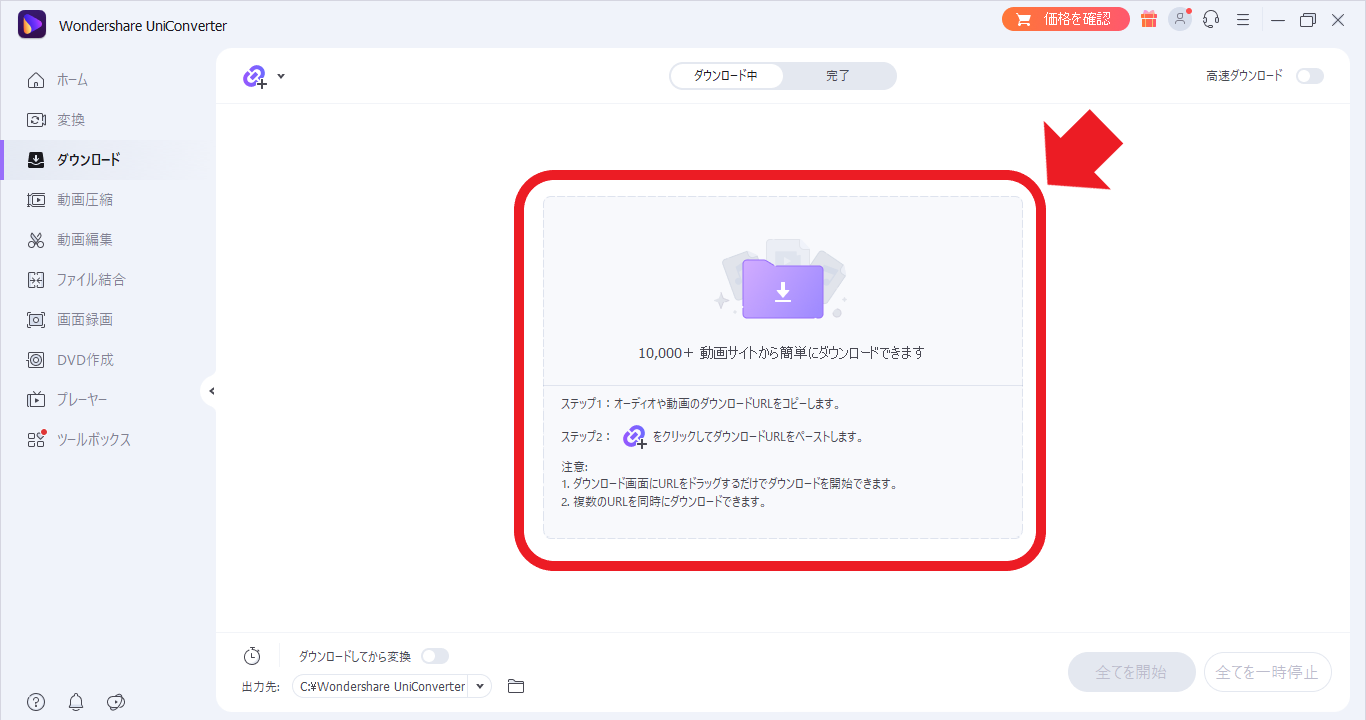Open the help question mark icon
The height and width of the screenshot is (720, 1366).
click(x=36, y=702)
